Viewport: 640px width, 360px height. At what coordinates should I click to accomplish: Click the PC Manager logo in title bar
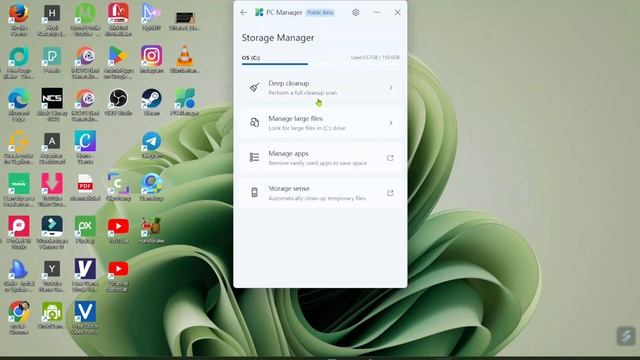[259, 13]
